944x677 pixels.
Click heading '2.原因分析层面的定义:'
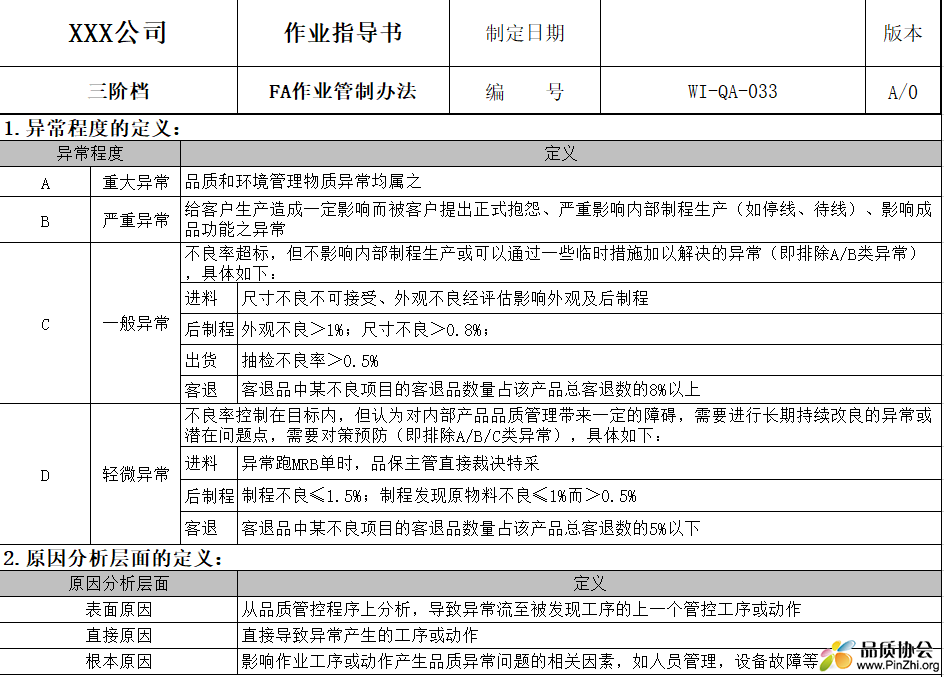113,558
